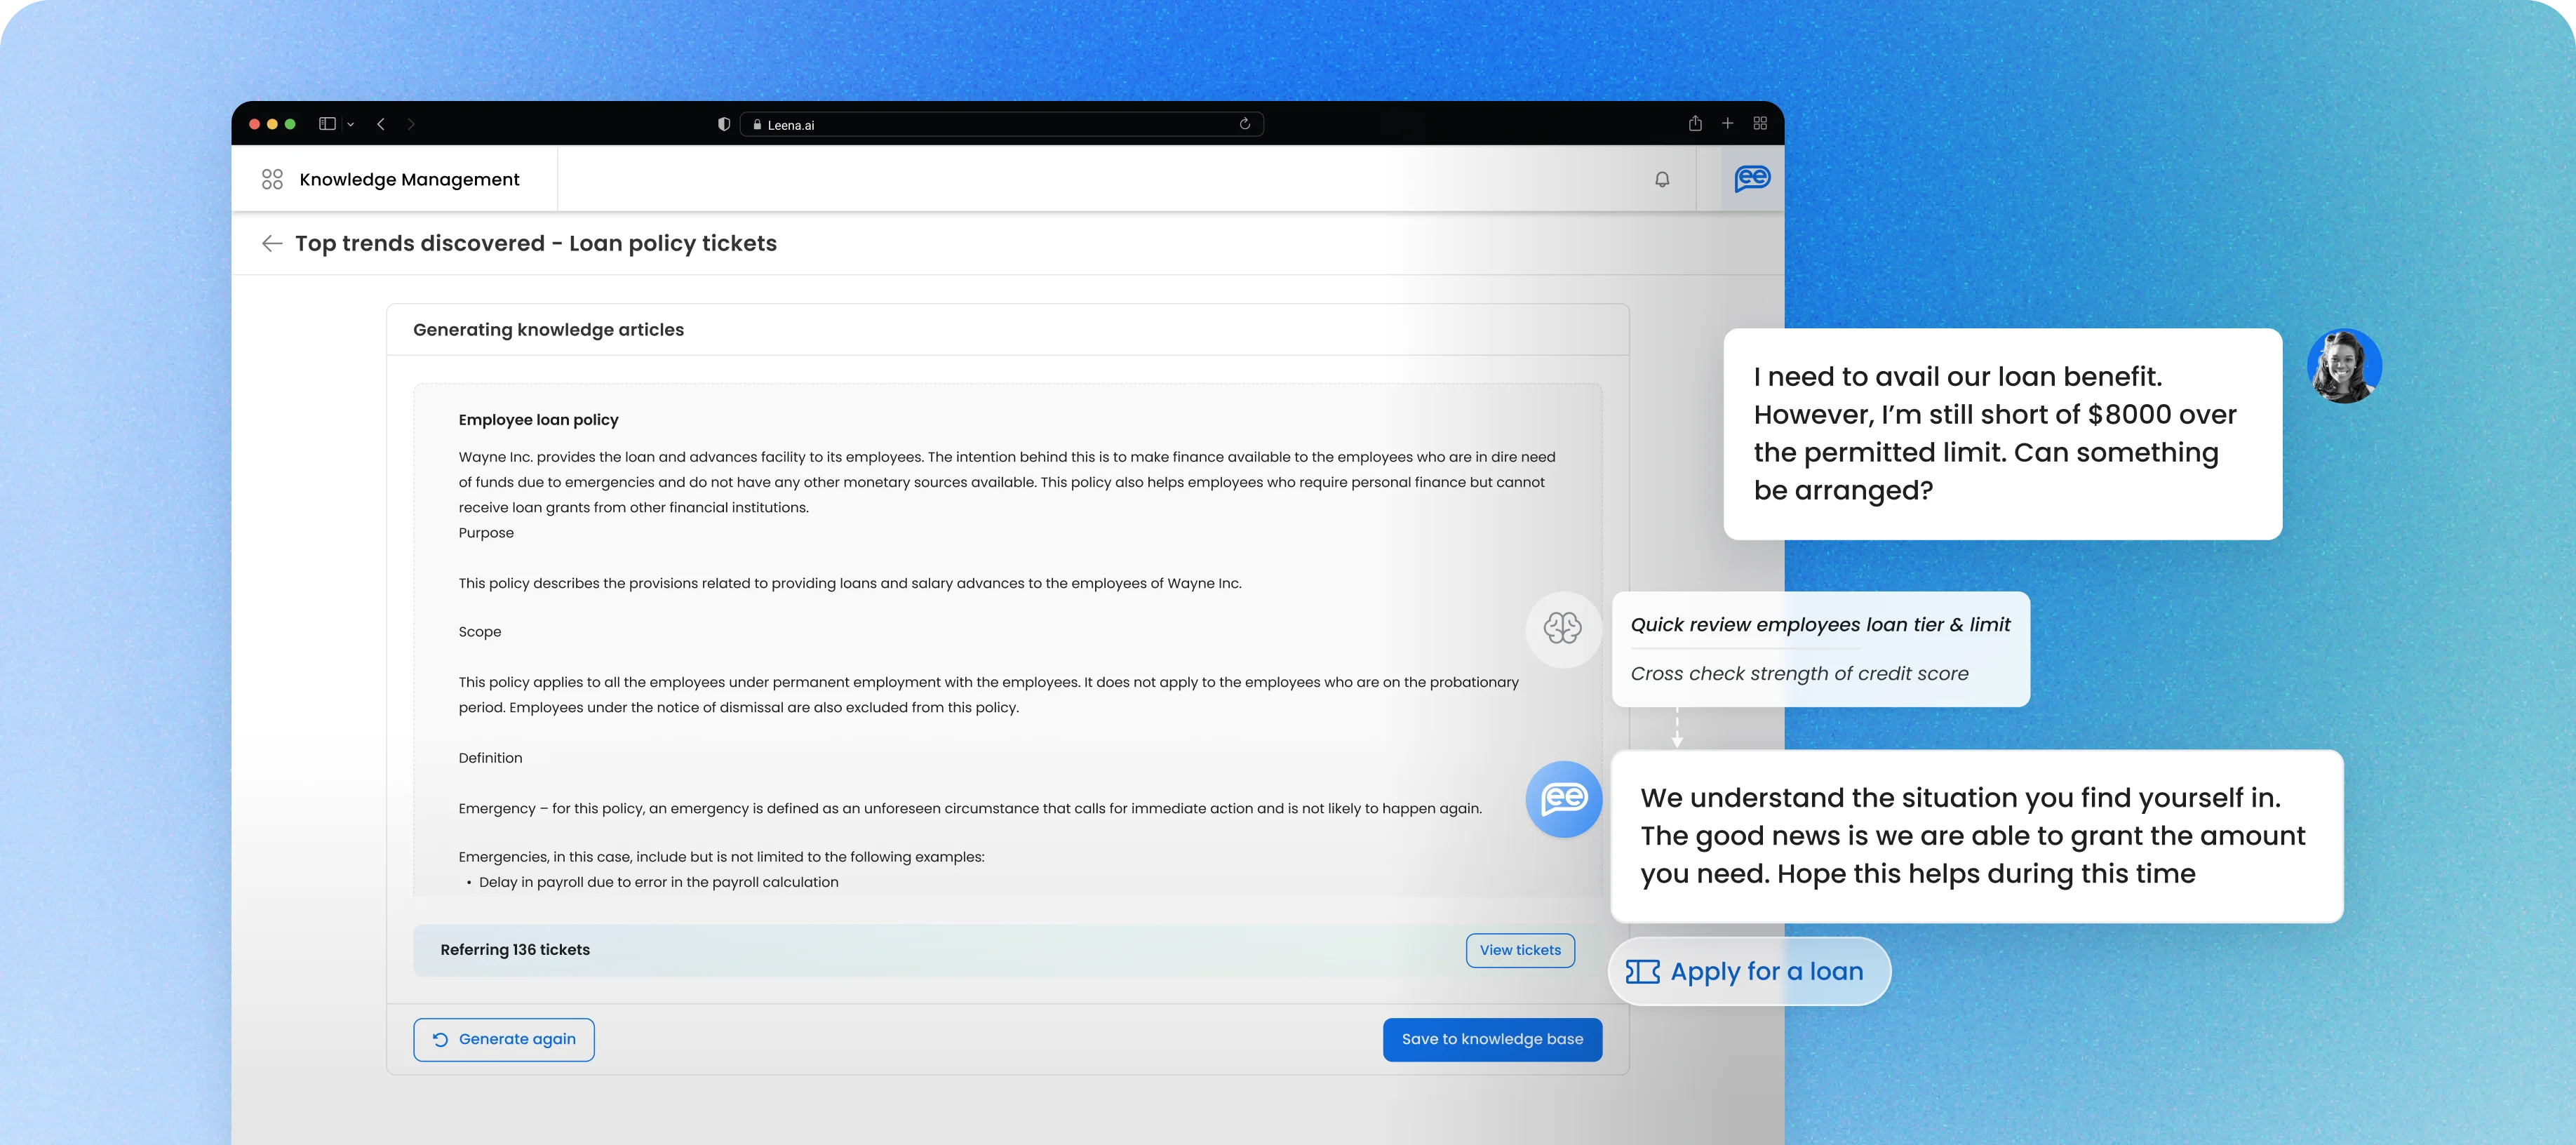Go back from Top trends discovered page

click(x=271, y=243)
